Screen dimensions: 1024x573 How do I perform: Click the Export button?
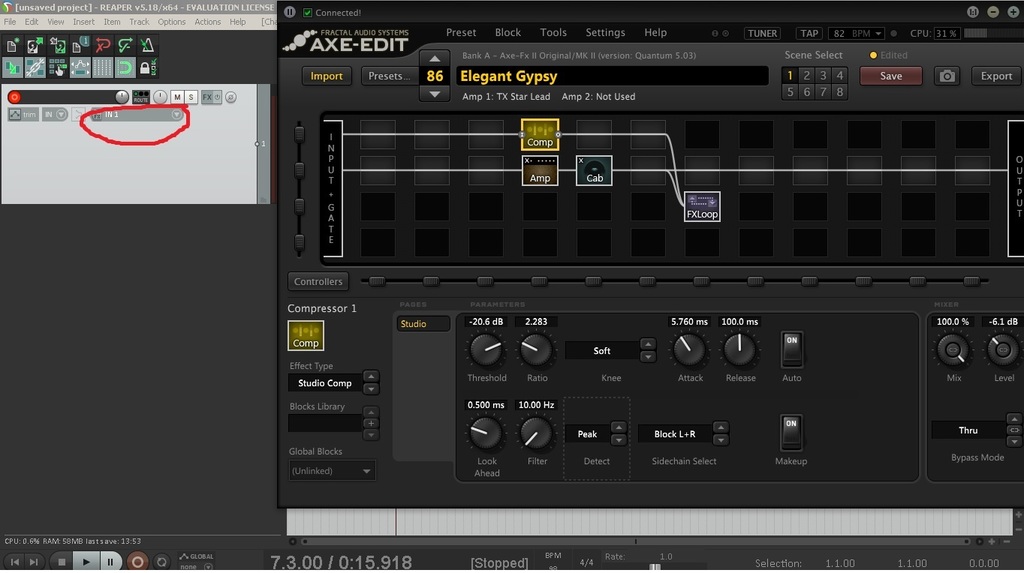996,76
